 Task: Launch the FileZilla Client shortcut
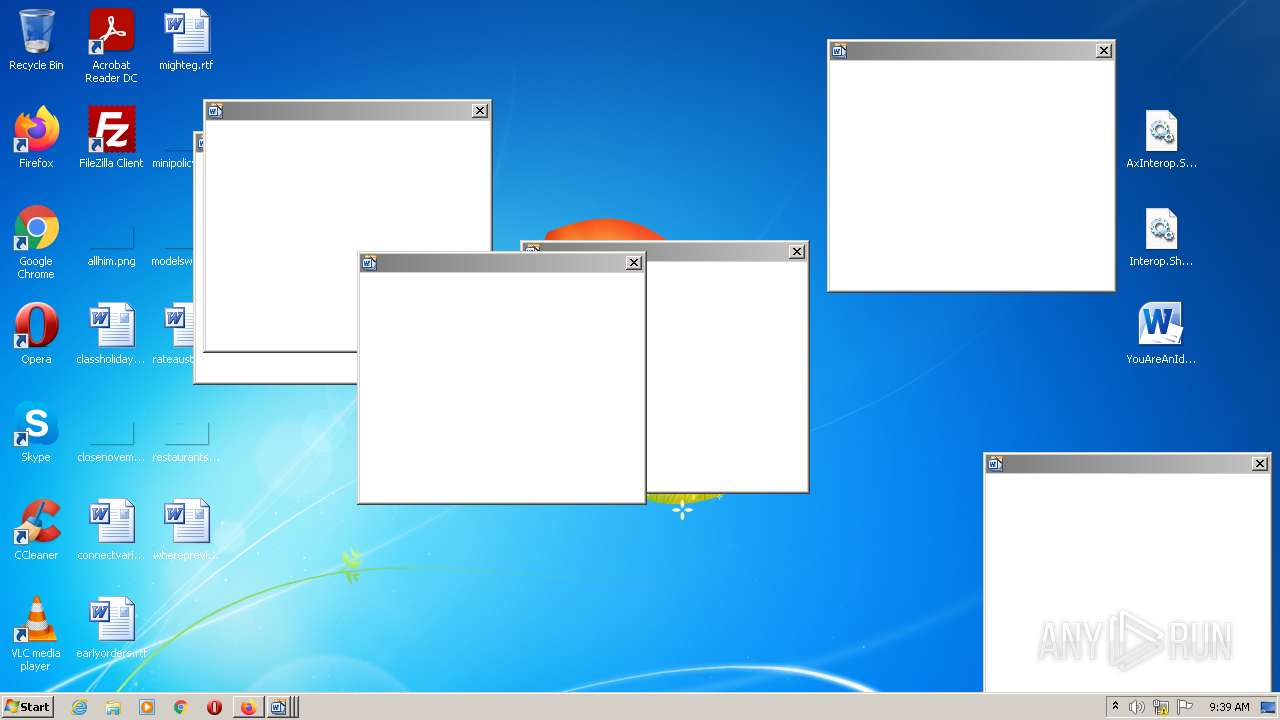pos(111,138)
